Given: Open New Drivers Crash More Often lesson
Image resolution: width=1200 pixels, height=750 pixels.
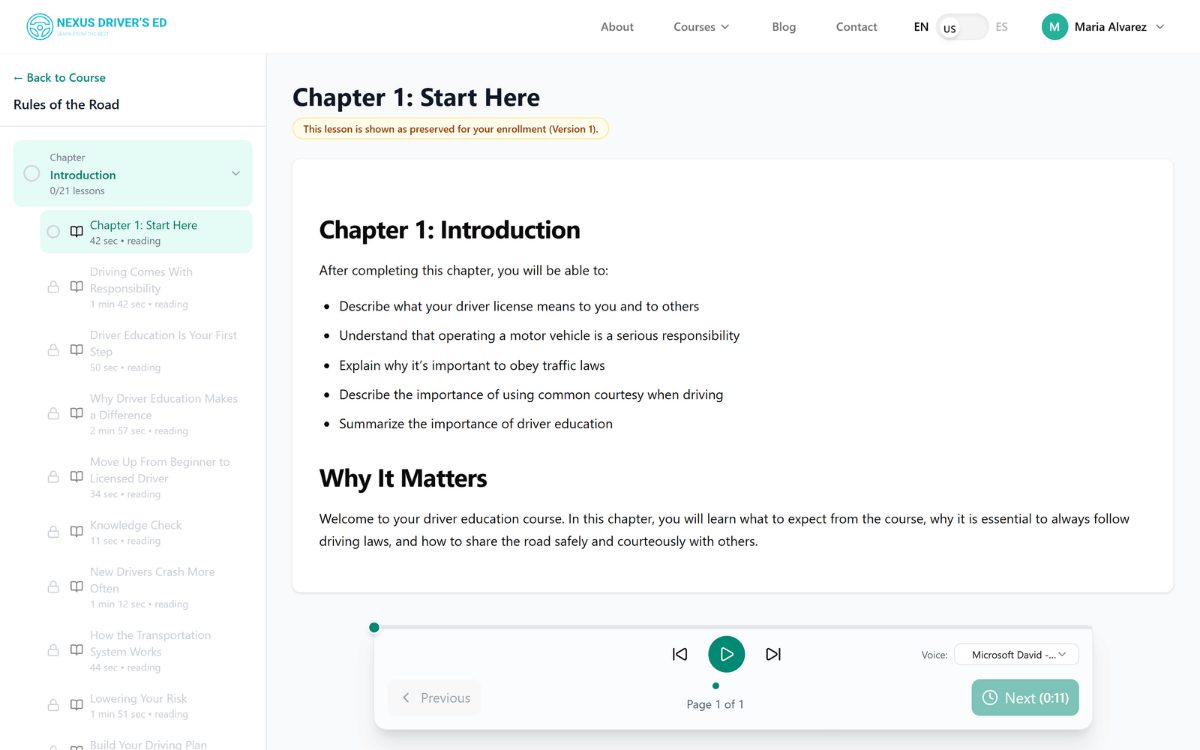Looking at the screenshot, I should (x=146, y=587).
